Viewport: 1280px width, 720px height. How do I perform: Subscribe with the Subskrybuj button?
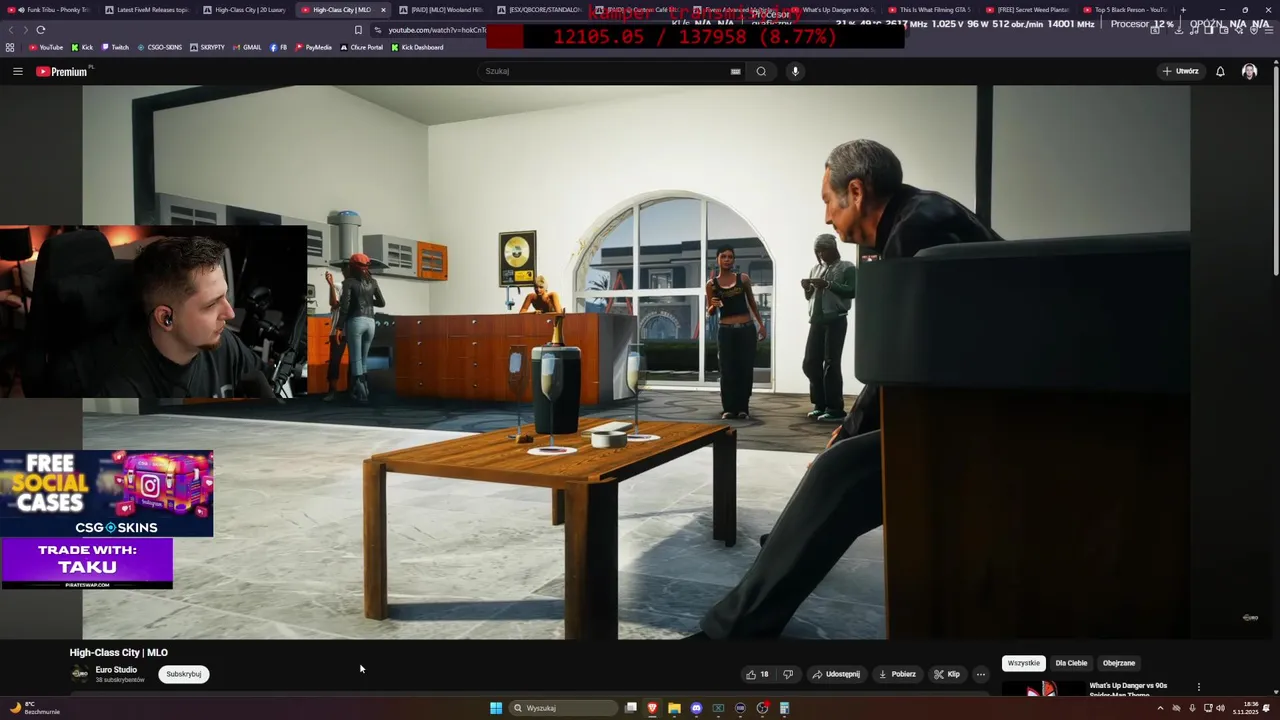point(183,674)
